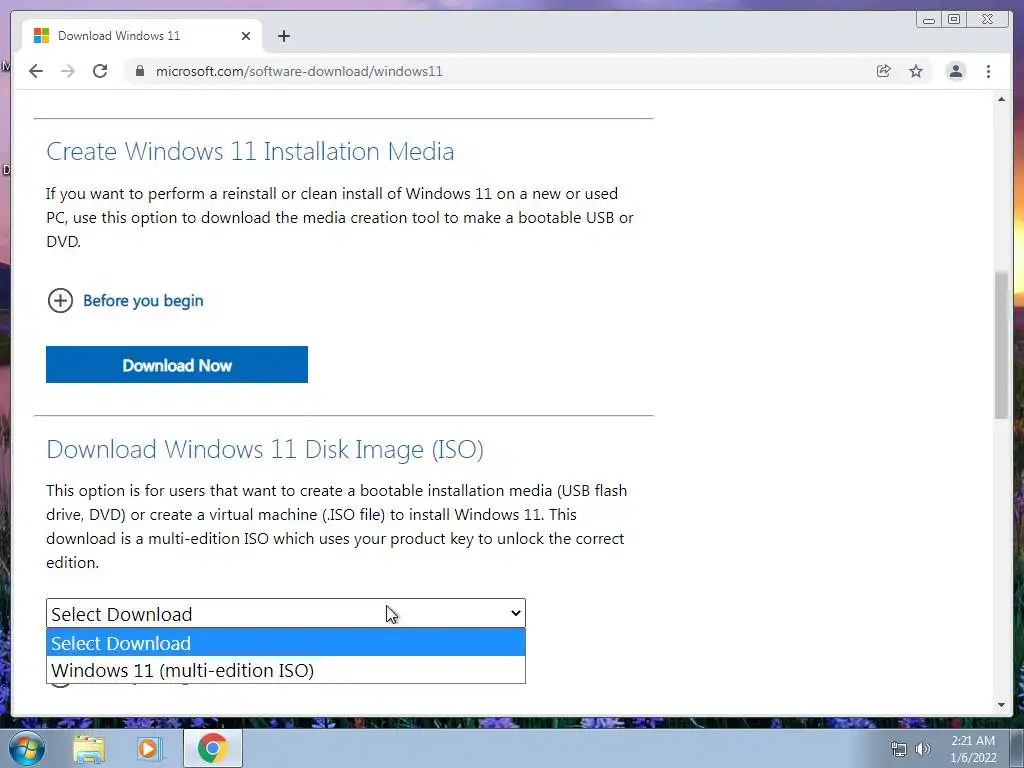The image size is (1024, 768).
Task: Go back to the previous page
Action: click(x=36, y=71)
